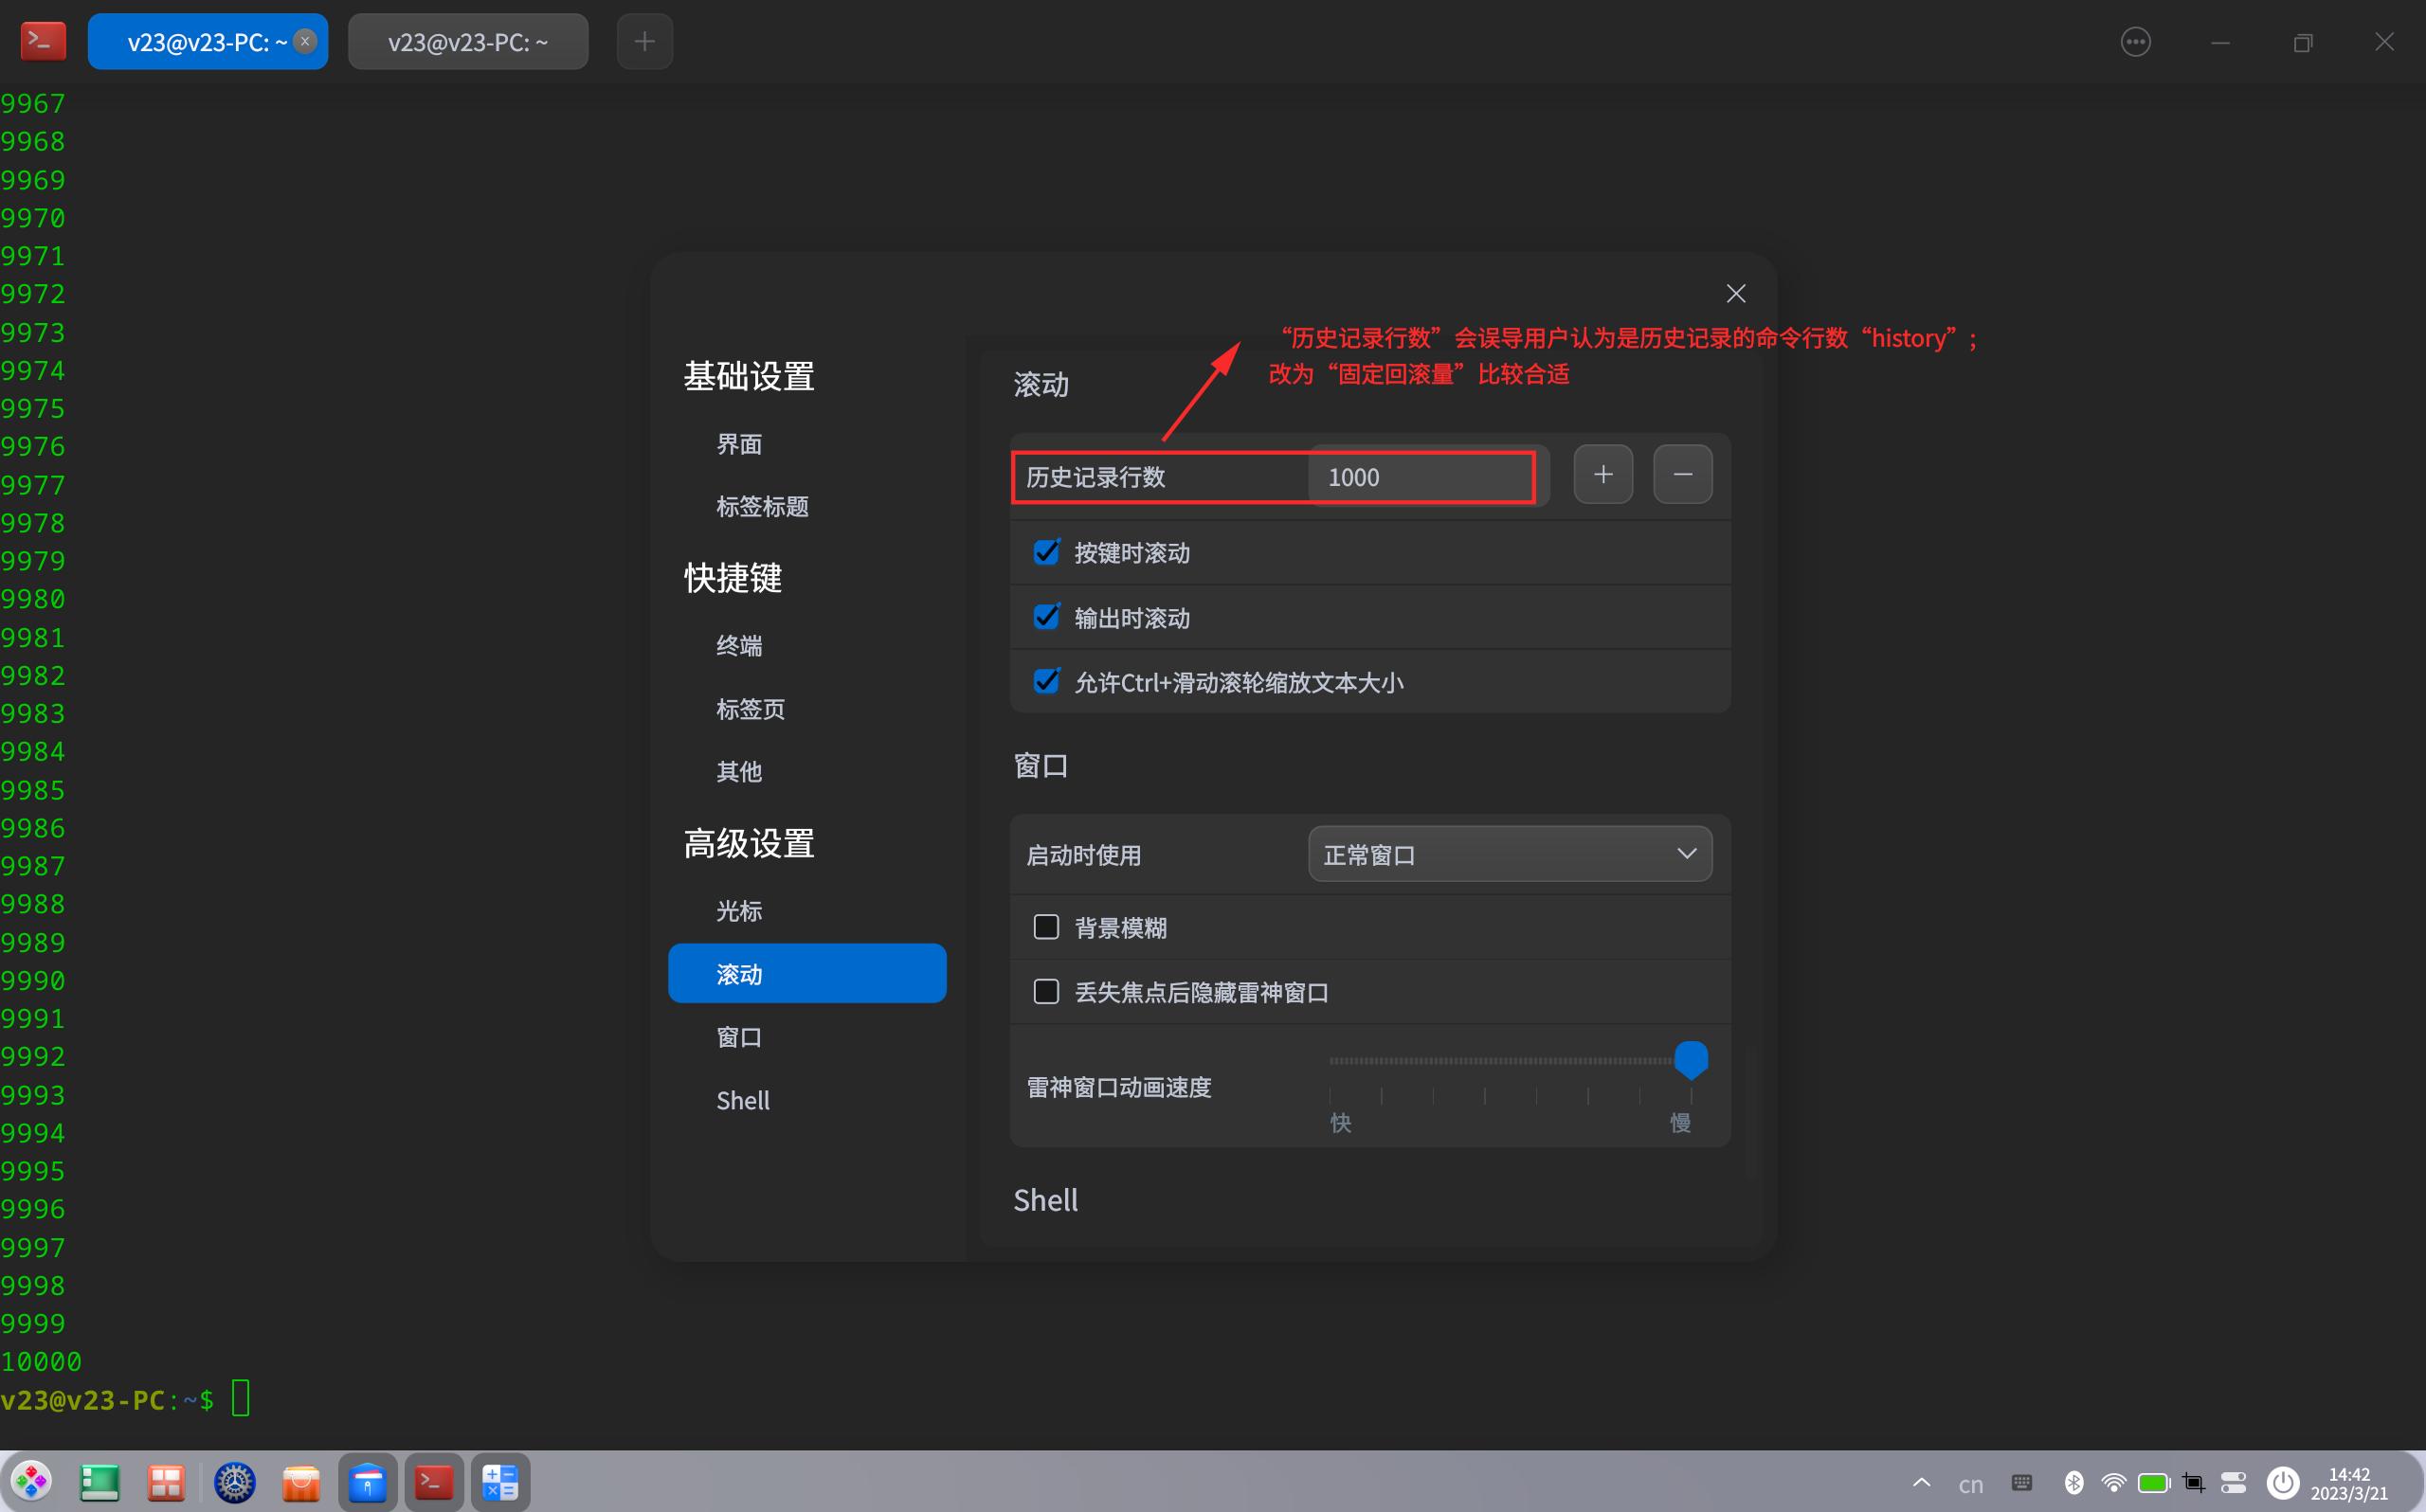Viewport: 2426px width, 1512px height.
Task: Open the terminal main menu button
Action: point(2135,41)
